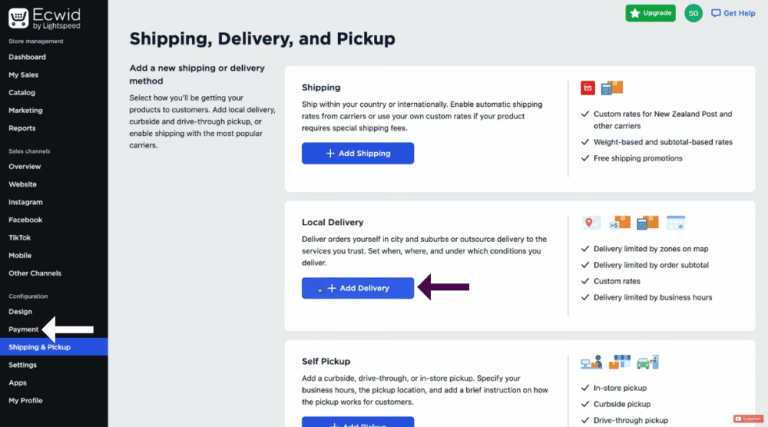The height and width of the screenshot is (427, 768).
Task: Click the Ecwid shopping cart logo
Action: (x=19, y=18)
